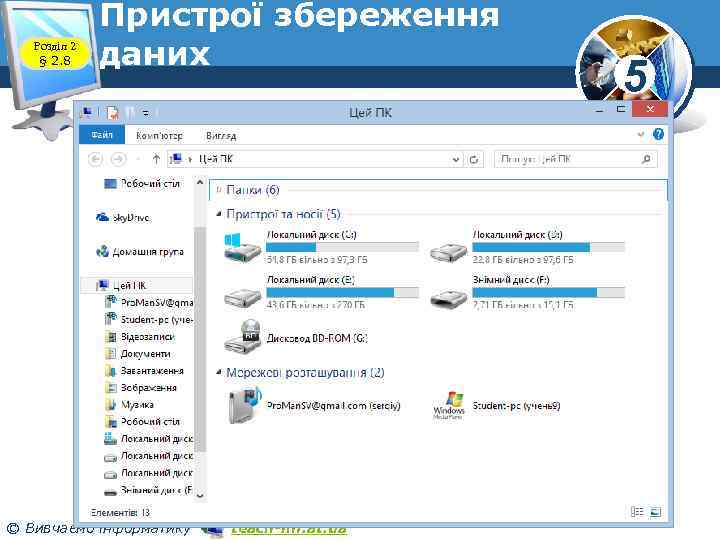The width and height of the screenshot is (720, 540).
Task: Go up one folder level
Action: 156,159
